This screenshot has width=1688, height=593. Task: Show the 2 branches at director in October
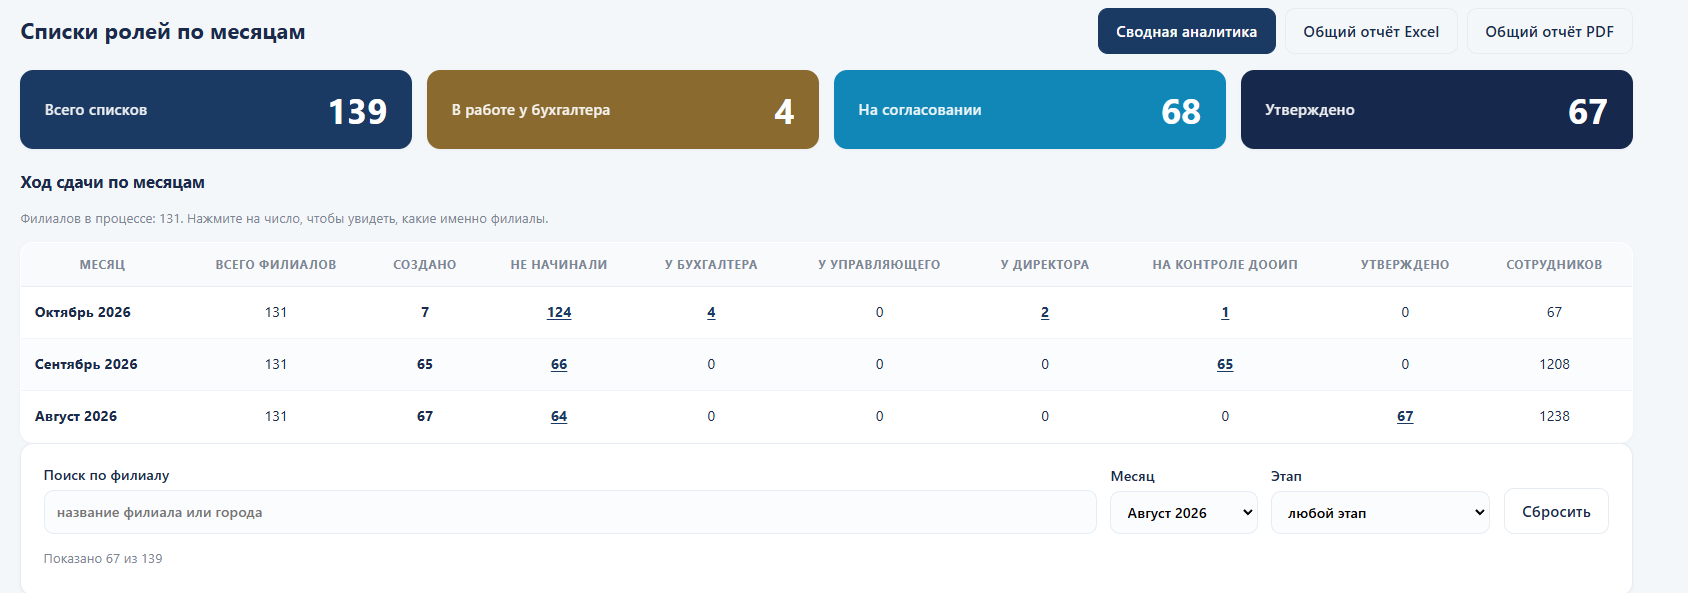point(1045,312)
